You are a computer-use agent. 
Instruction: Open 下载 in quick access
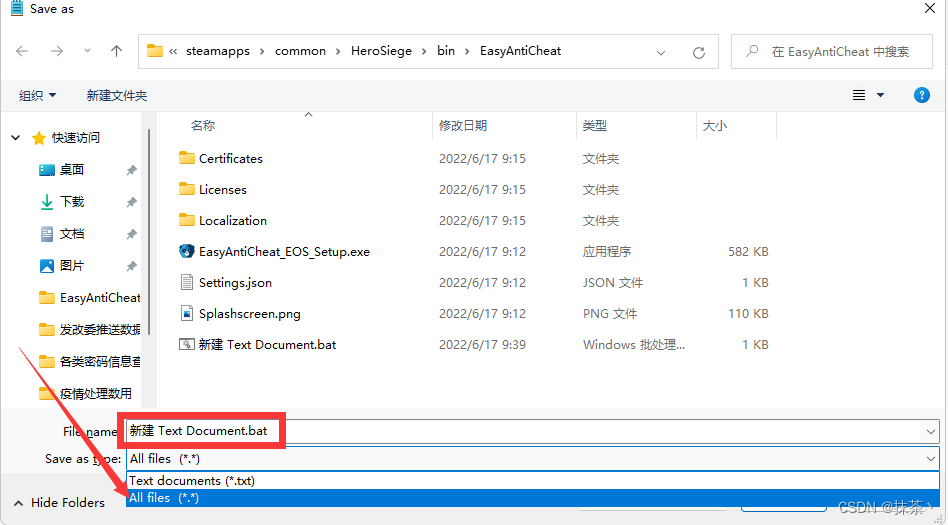(71, 201)
